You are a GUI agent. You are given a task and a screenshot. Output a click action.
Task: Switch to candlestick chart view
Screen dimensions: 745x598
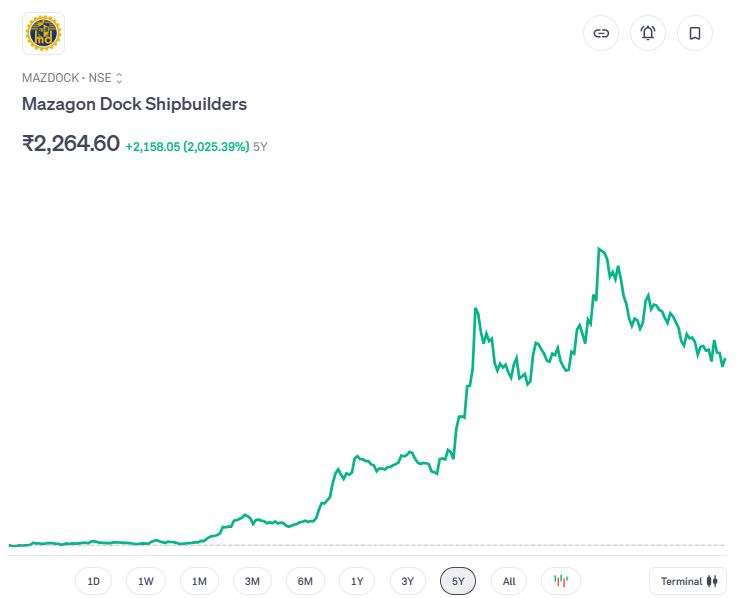pyautogui.click(x=561, y=581)
